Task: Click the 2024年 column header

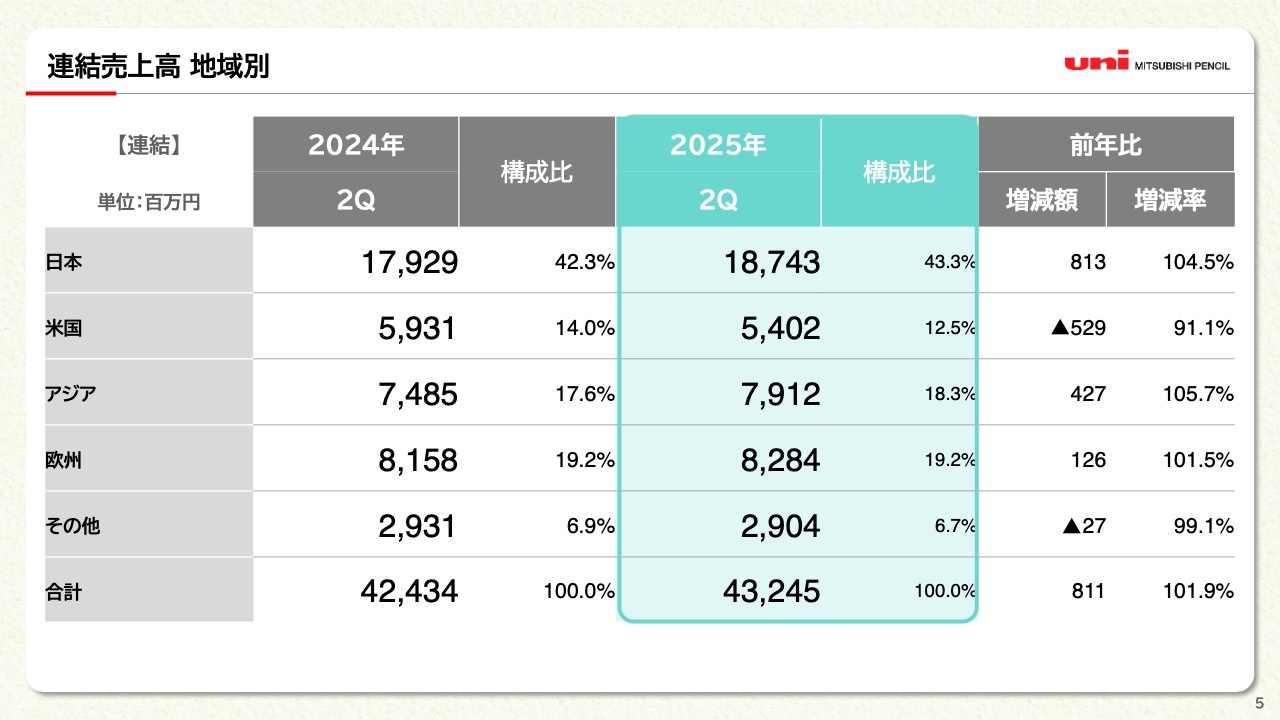Action: coord(356,145)
